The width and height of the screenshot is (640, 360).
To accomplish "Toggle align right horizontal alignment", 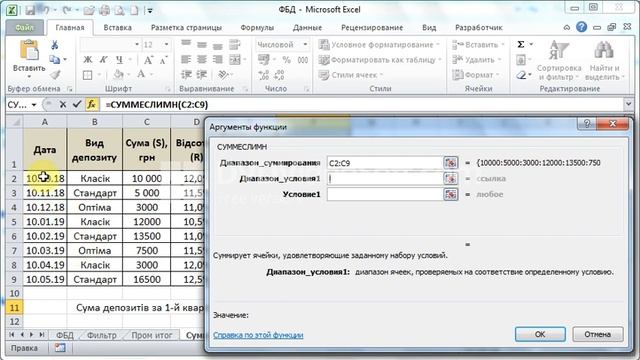I will (x=218, y=60).
